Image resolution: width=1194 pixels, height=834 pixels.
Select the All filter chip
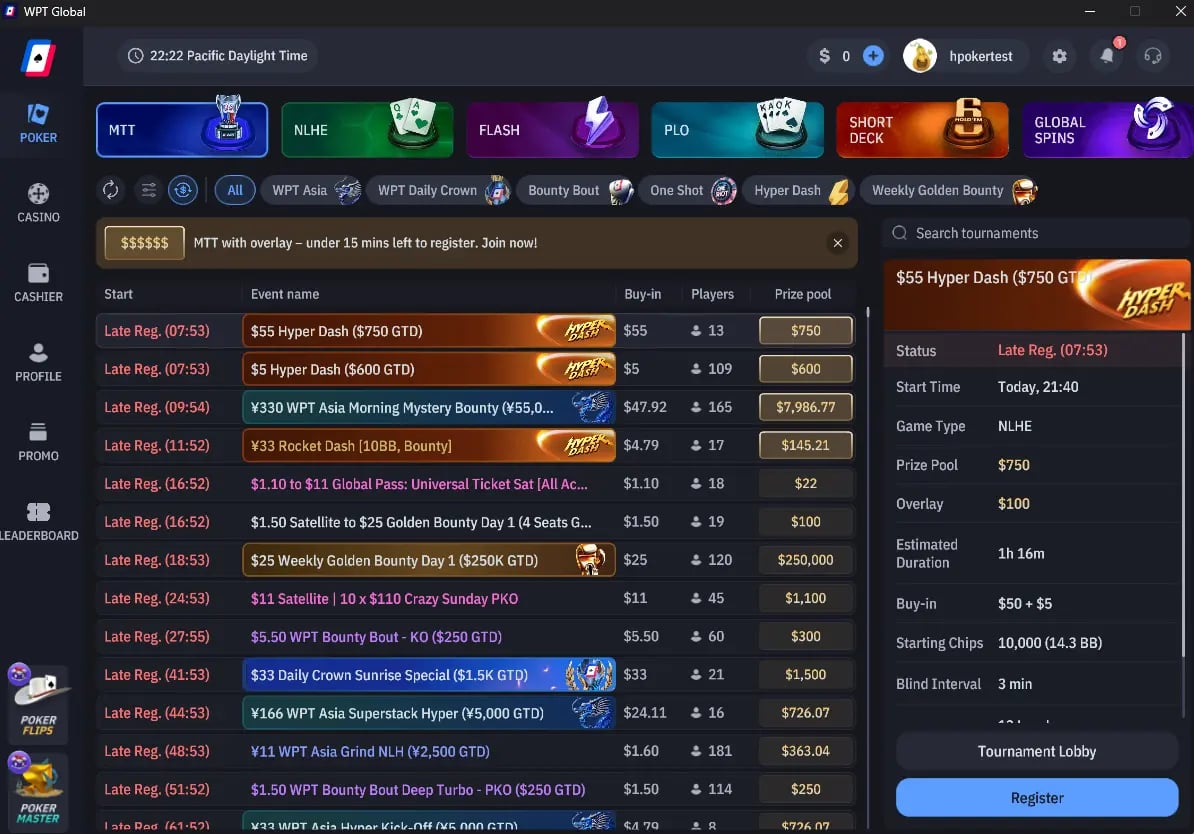[x=235, y=190]
